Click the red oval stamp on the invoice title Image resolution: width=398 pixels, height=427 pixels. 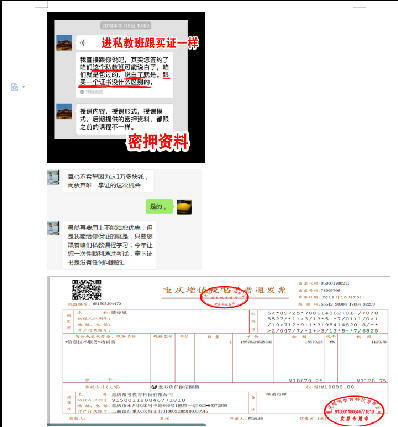[224, 296]
